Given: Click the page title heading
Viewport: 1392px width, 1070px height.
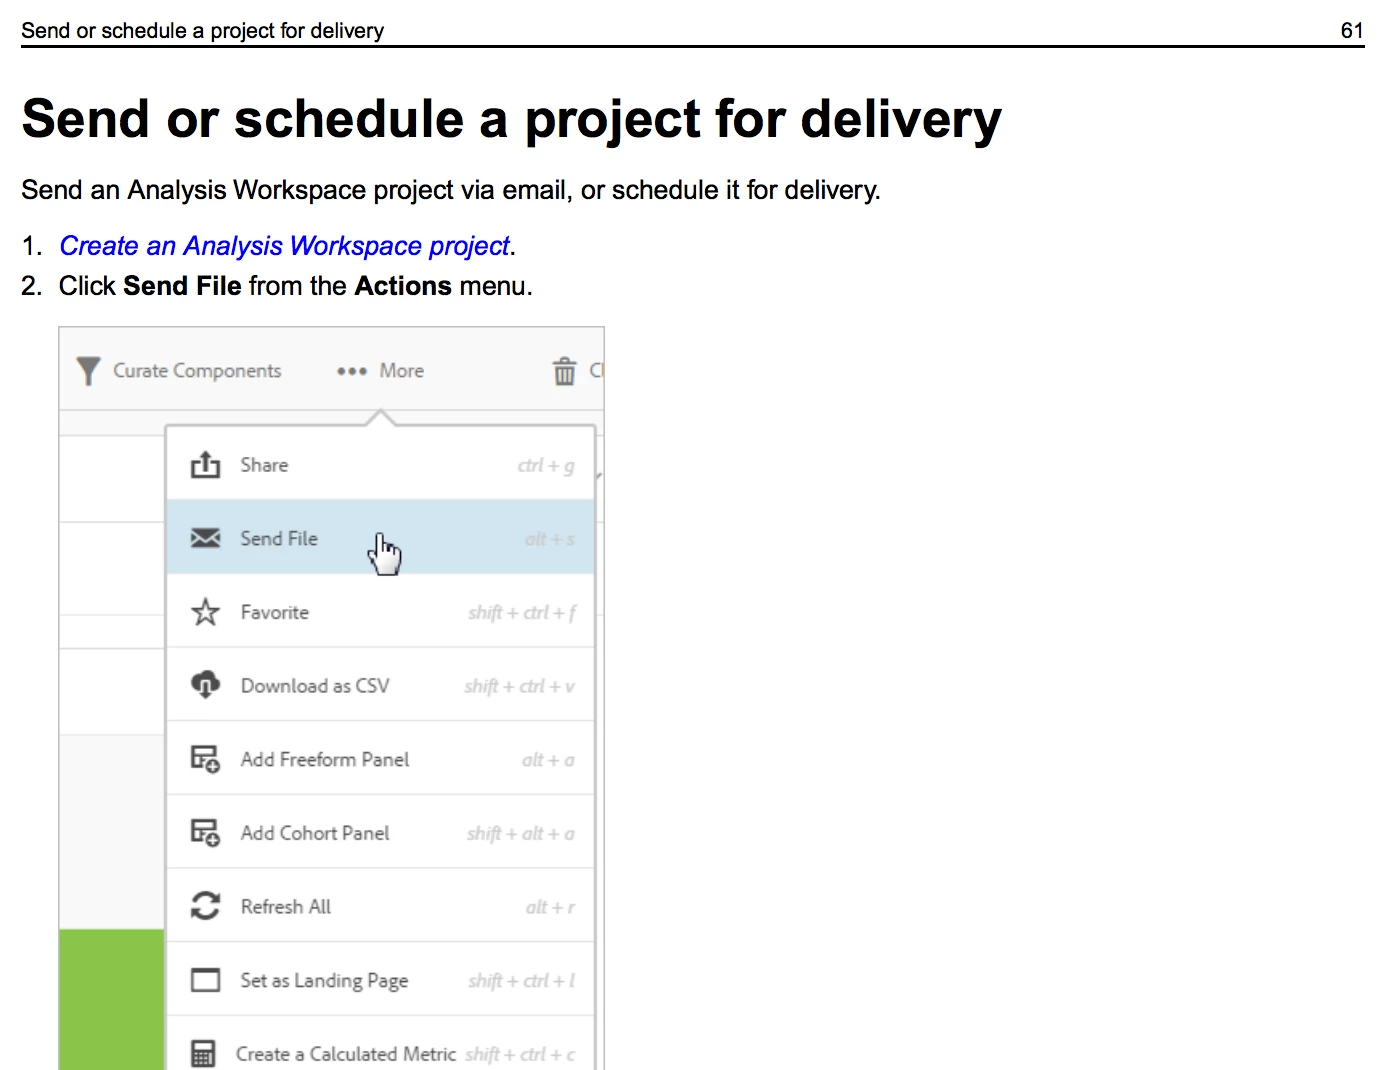Looking at the screenshot, I should point(511,119).
